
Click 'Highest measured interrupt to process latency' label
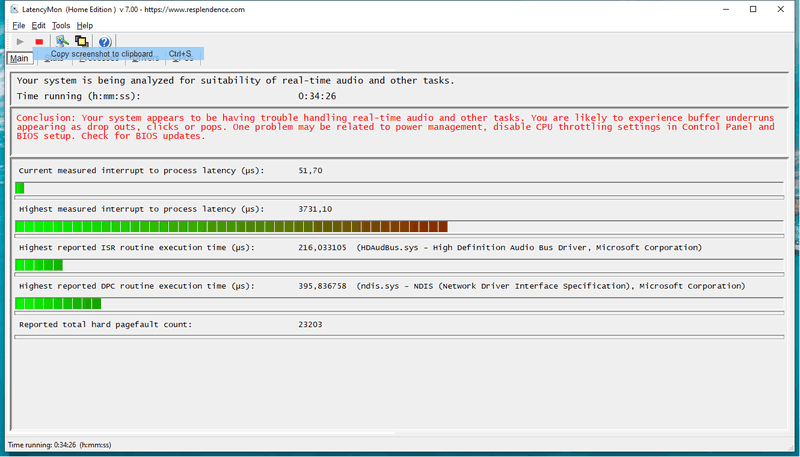coord(142,209)
